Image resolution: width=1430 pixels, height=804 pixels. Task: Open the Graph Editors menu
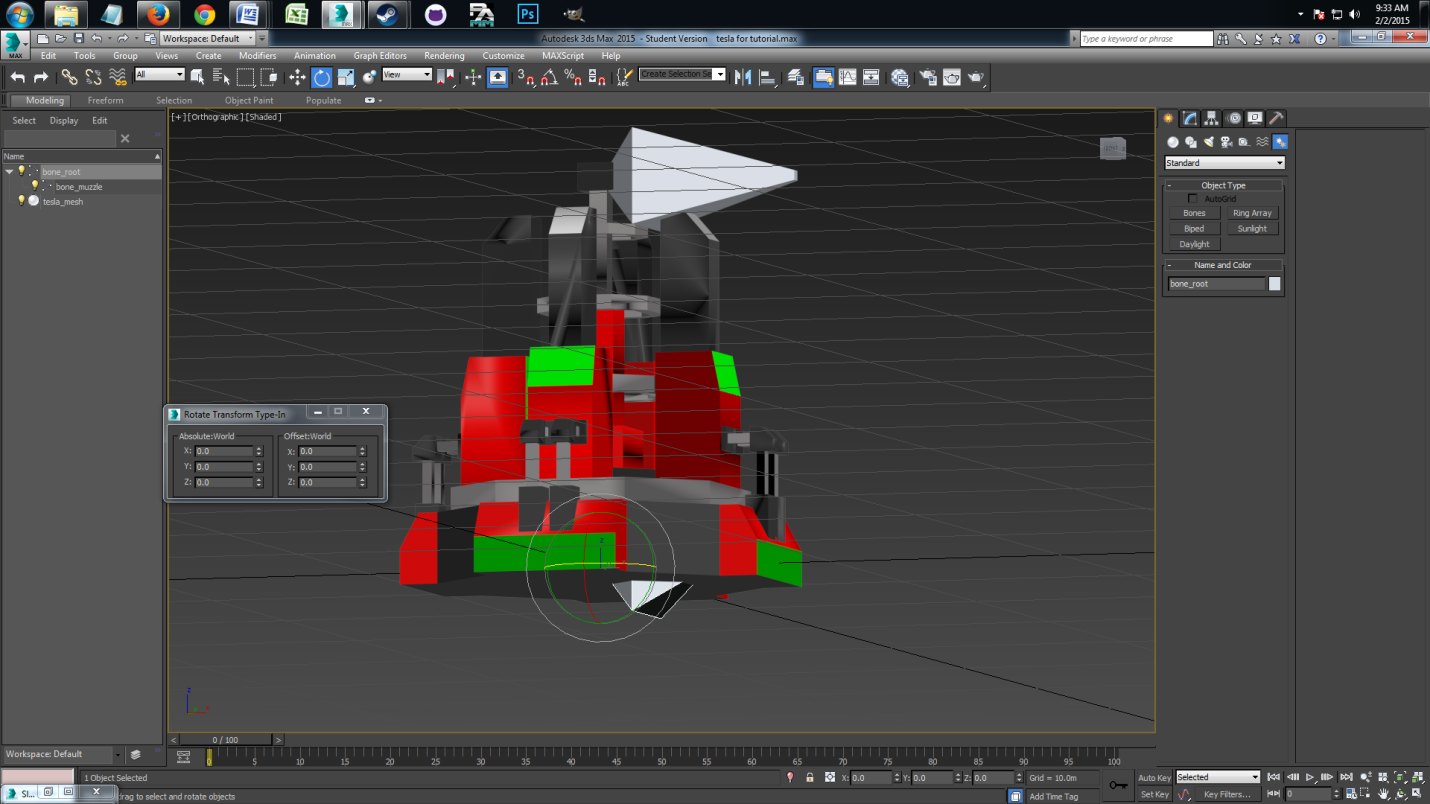coord(380,56)
